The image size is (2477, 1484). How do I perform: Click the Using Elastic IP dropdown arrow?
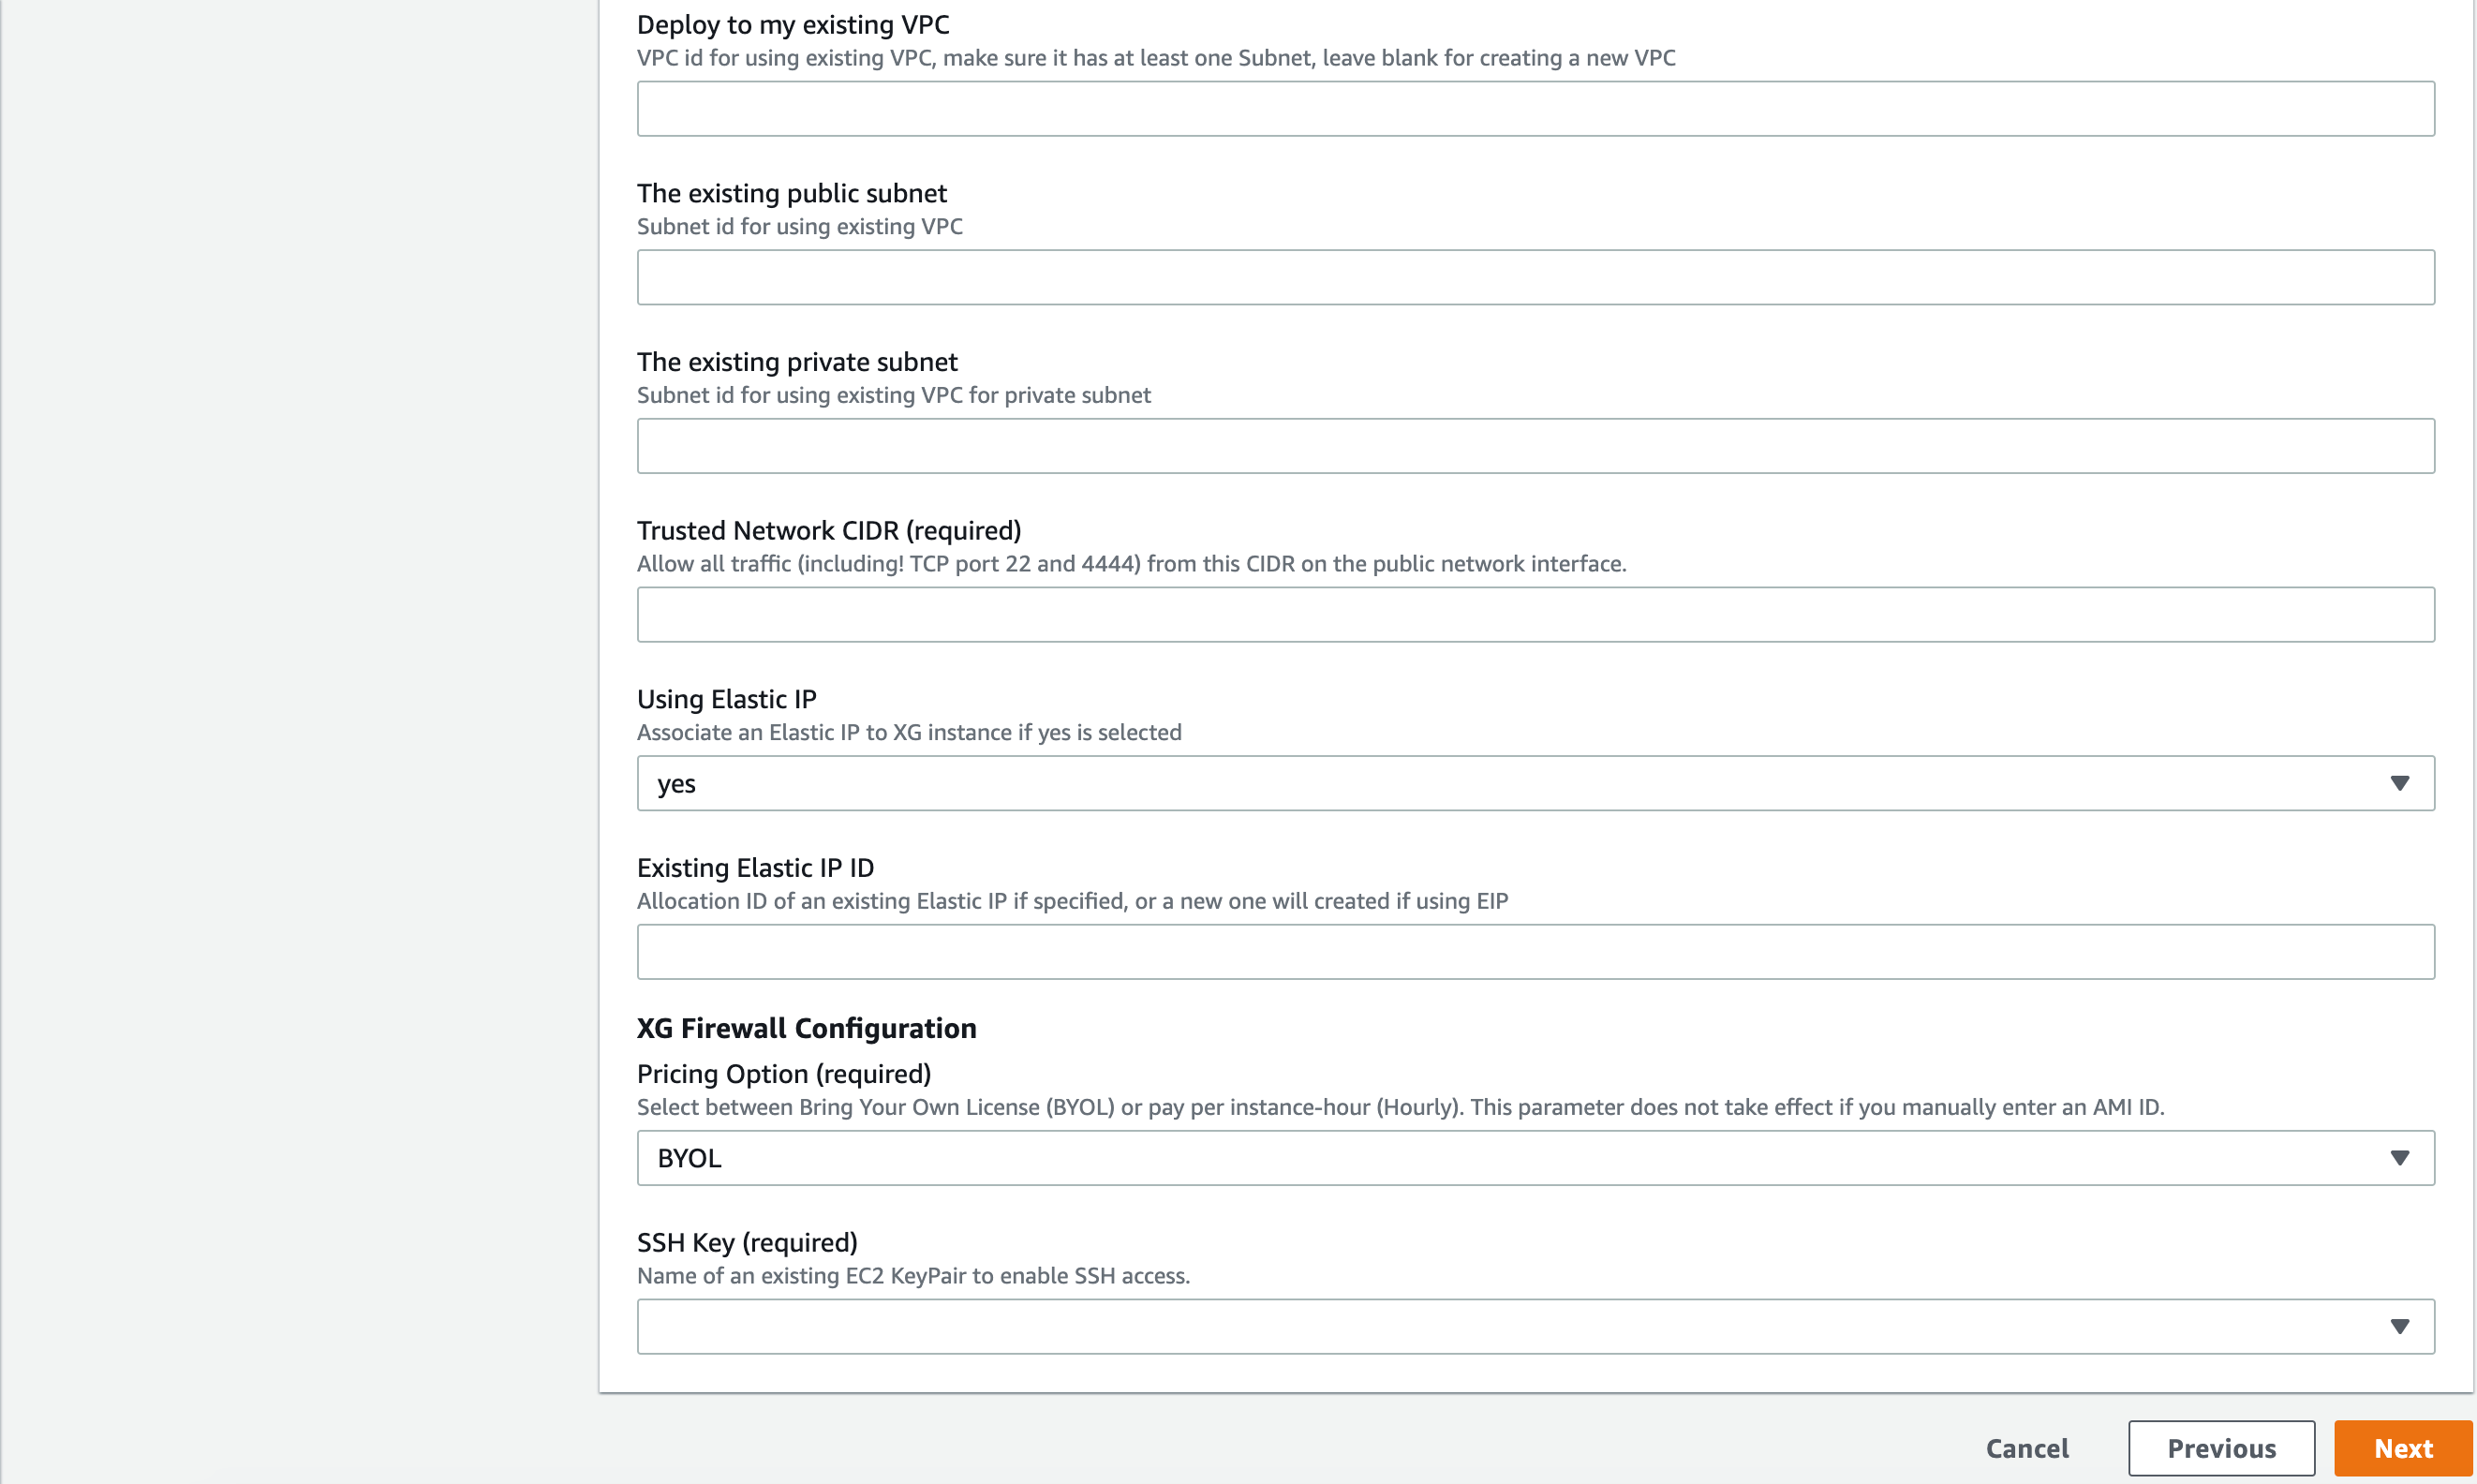(x=2398, y=783)
